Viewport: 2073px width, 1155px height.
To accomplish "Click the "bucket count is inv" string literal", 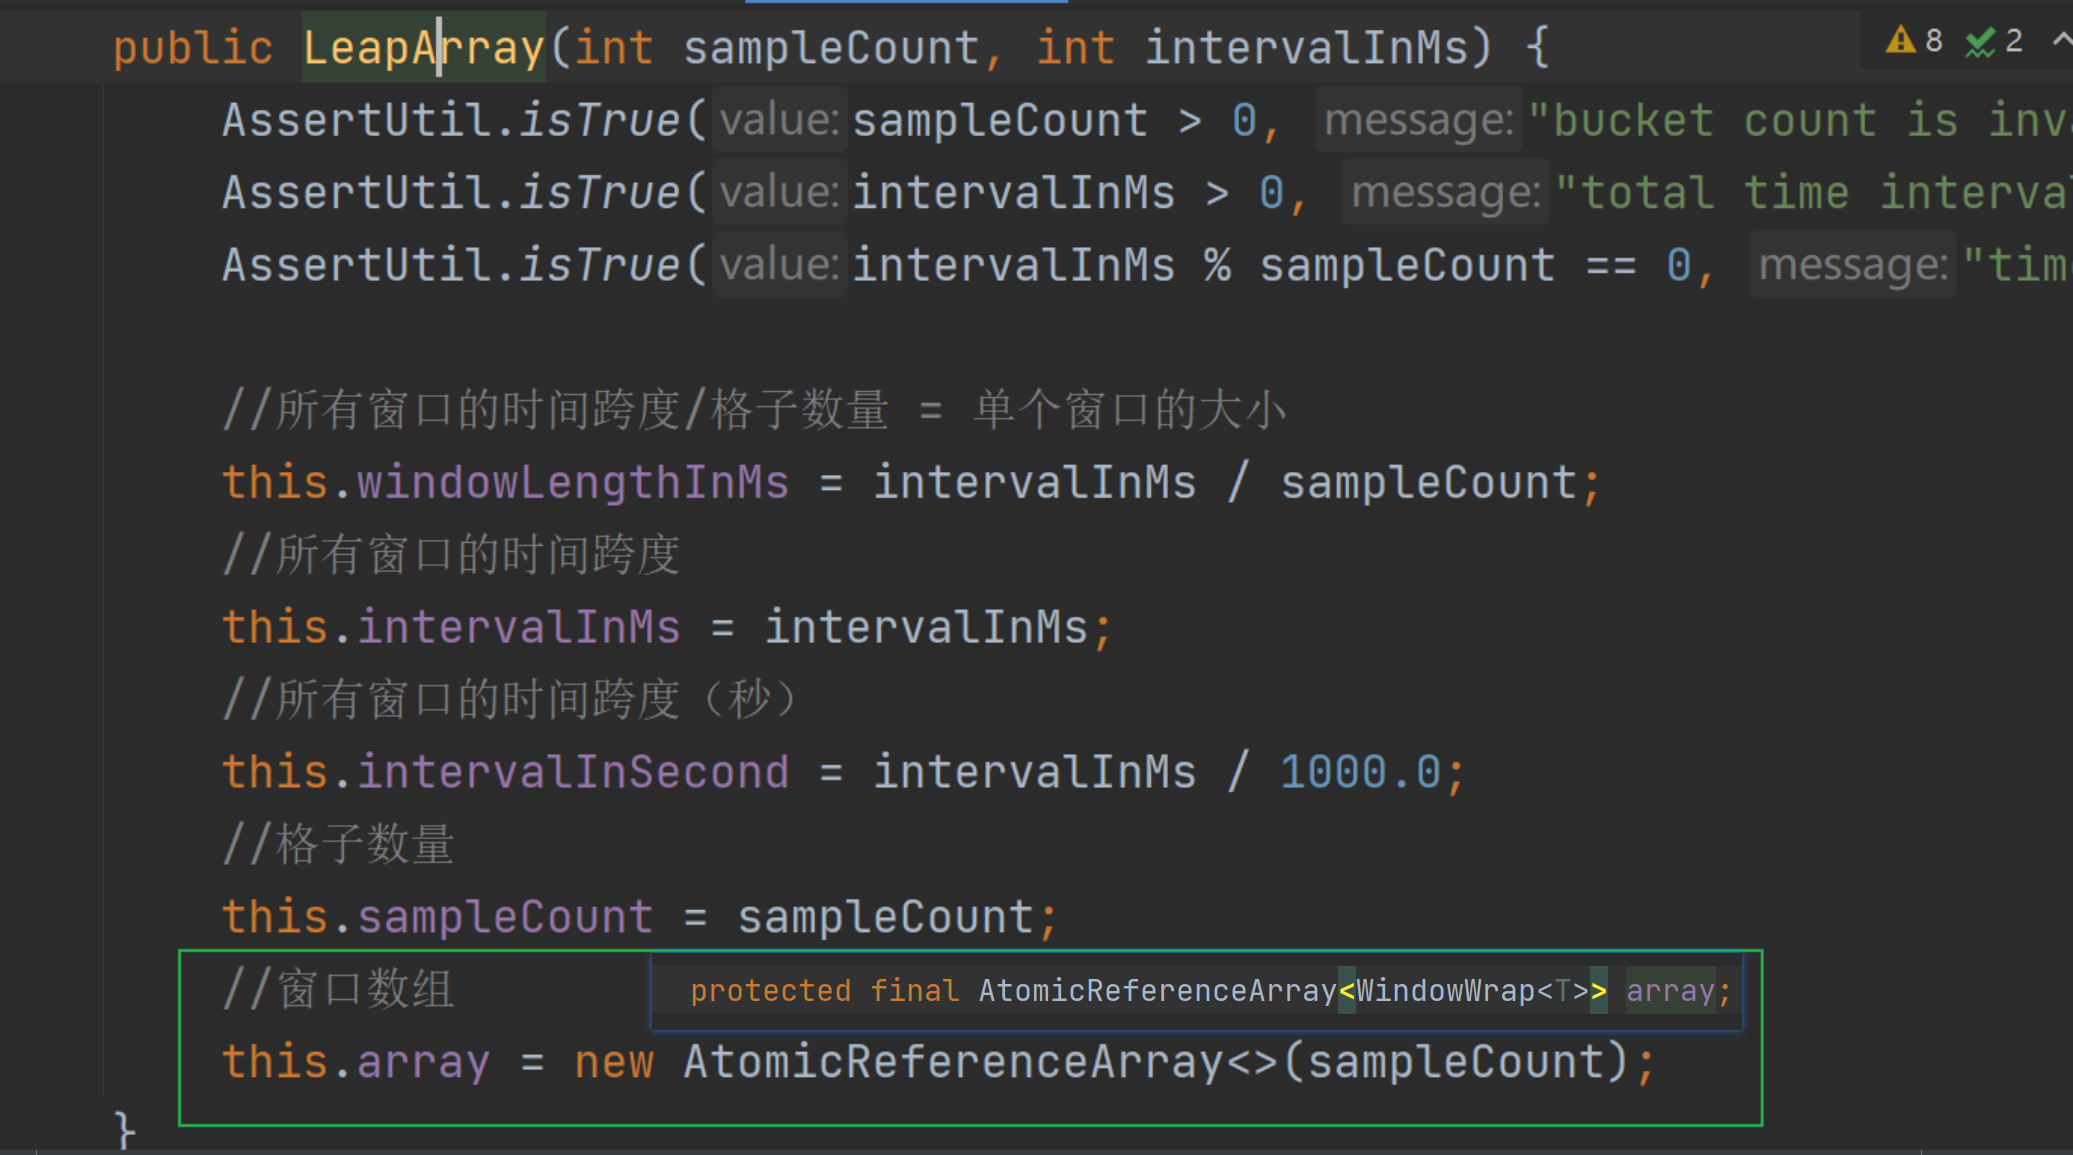I will pyautogui.click(x=1800, y=120).
